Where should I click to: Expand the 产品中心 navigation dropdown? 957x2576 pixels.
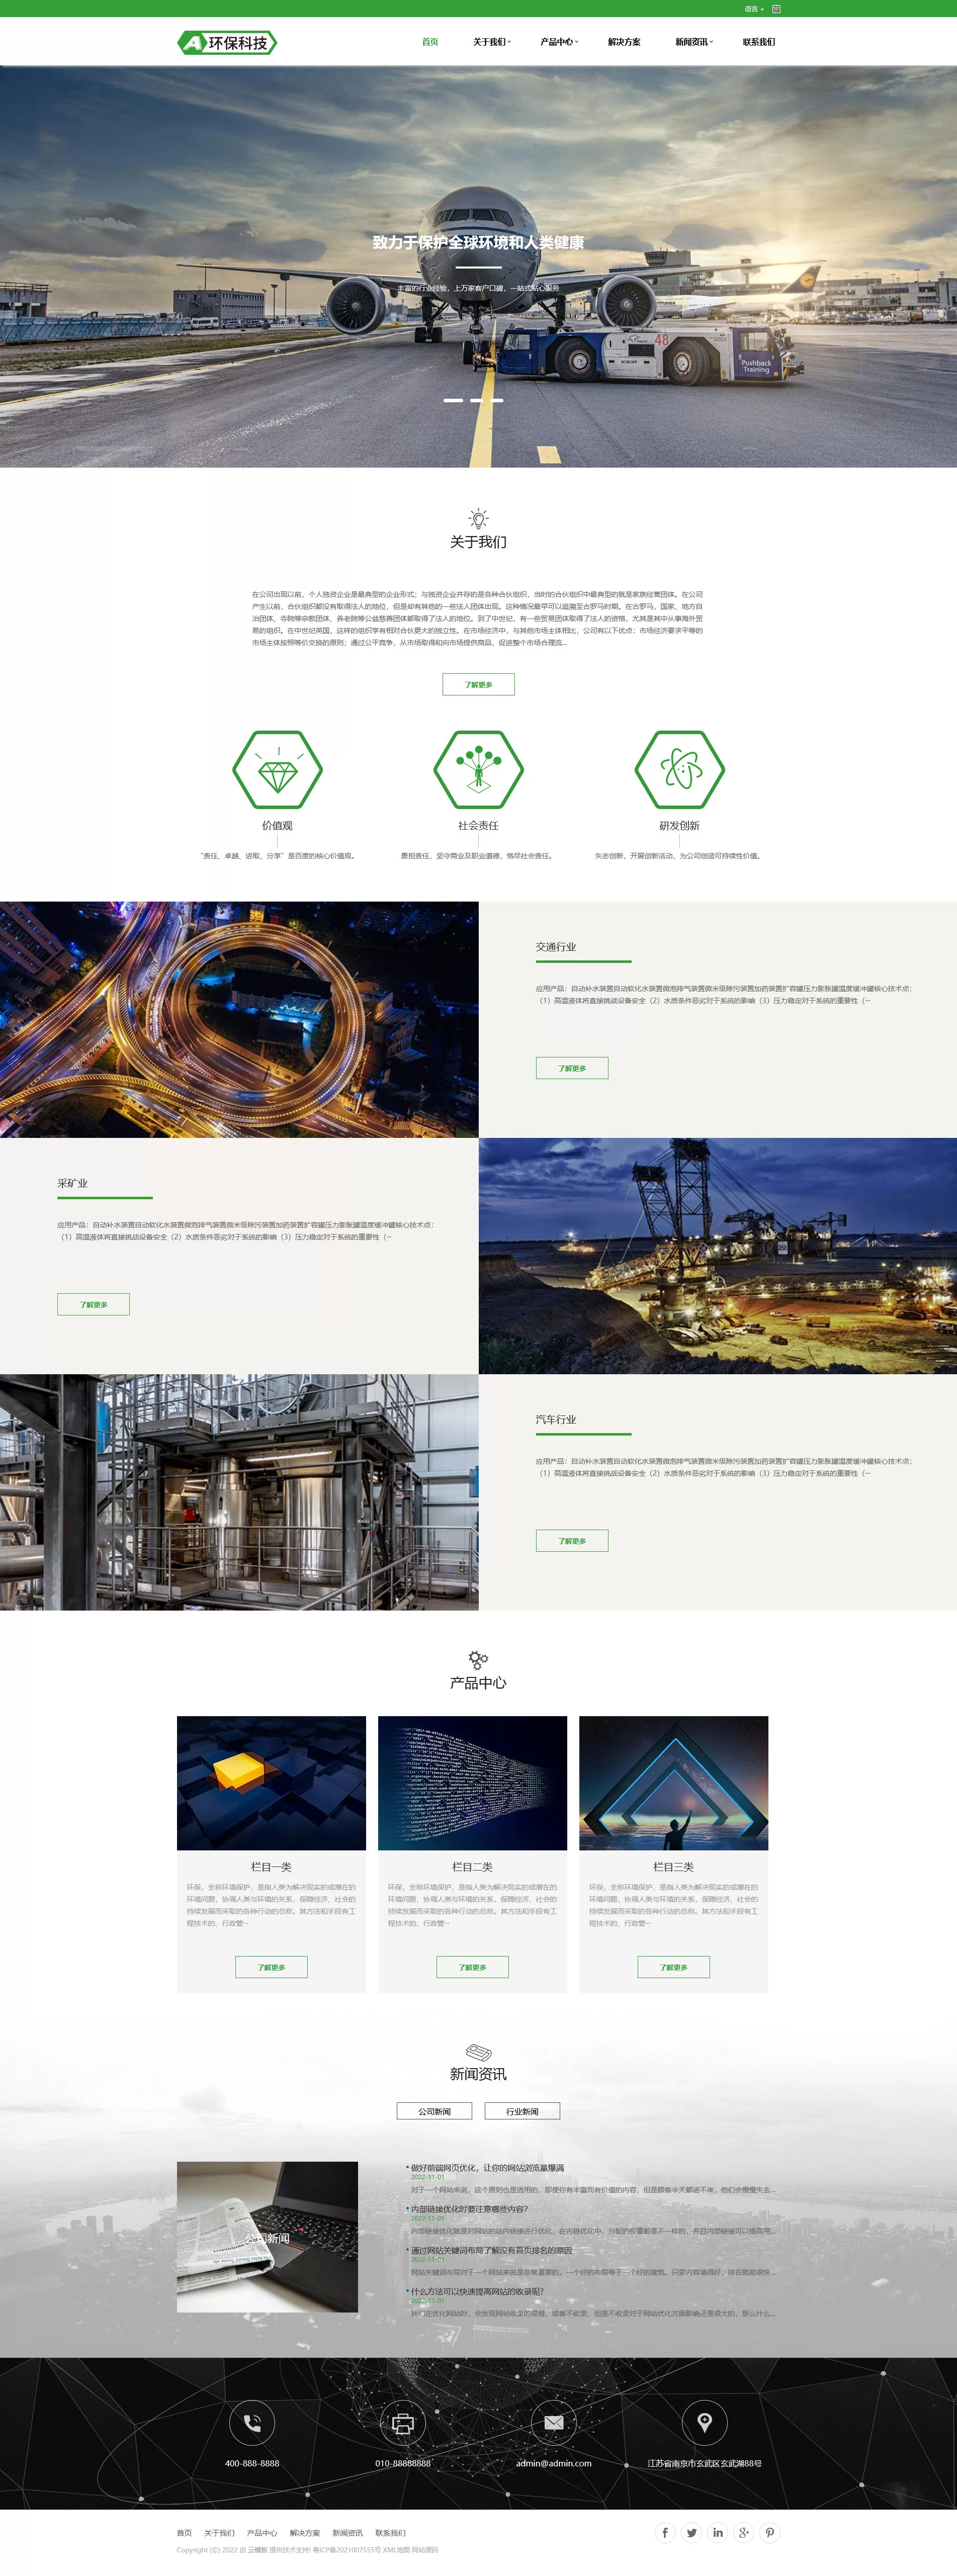(x=558, y=42)
